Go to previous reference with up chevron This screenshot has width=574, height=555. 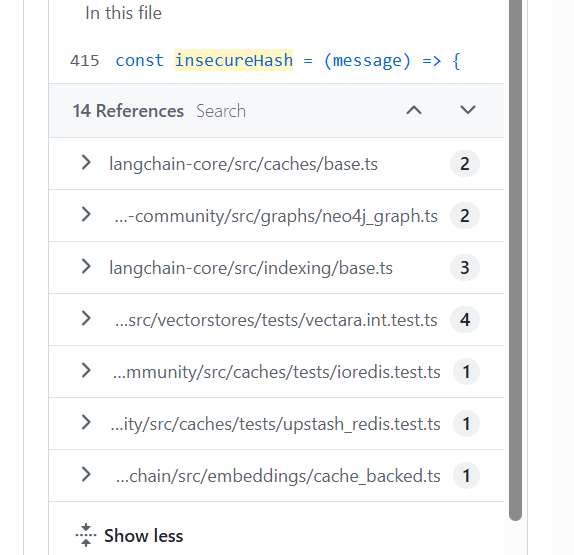pyautogui.click(x=414, y=110)
